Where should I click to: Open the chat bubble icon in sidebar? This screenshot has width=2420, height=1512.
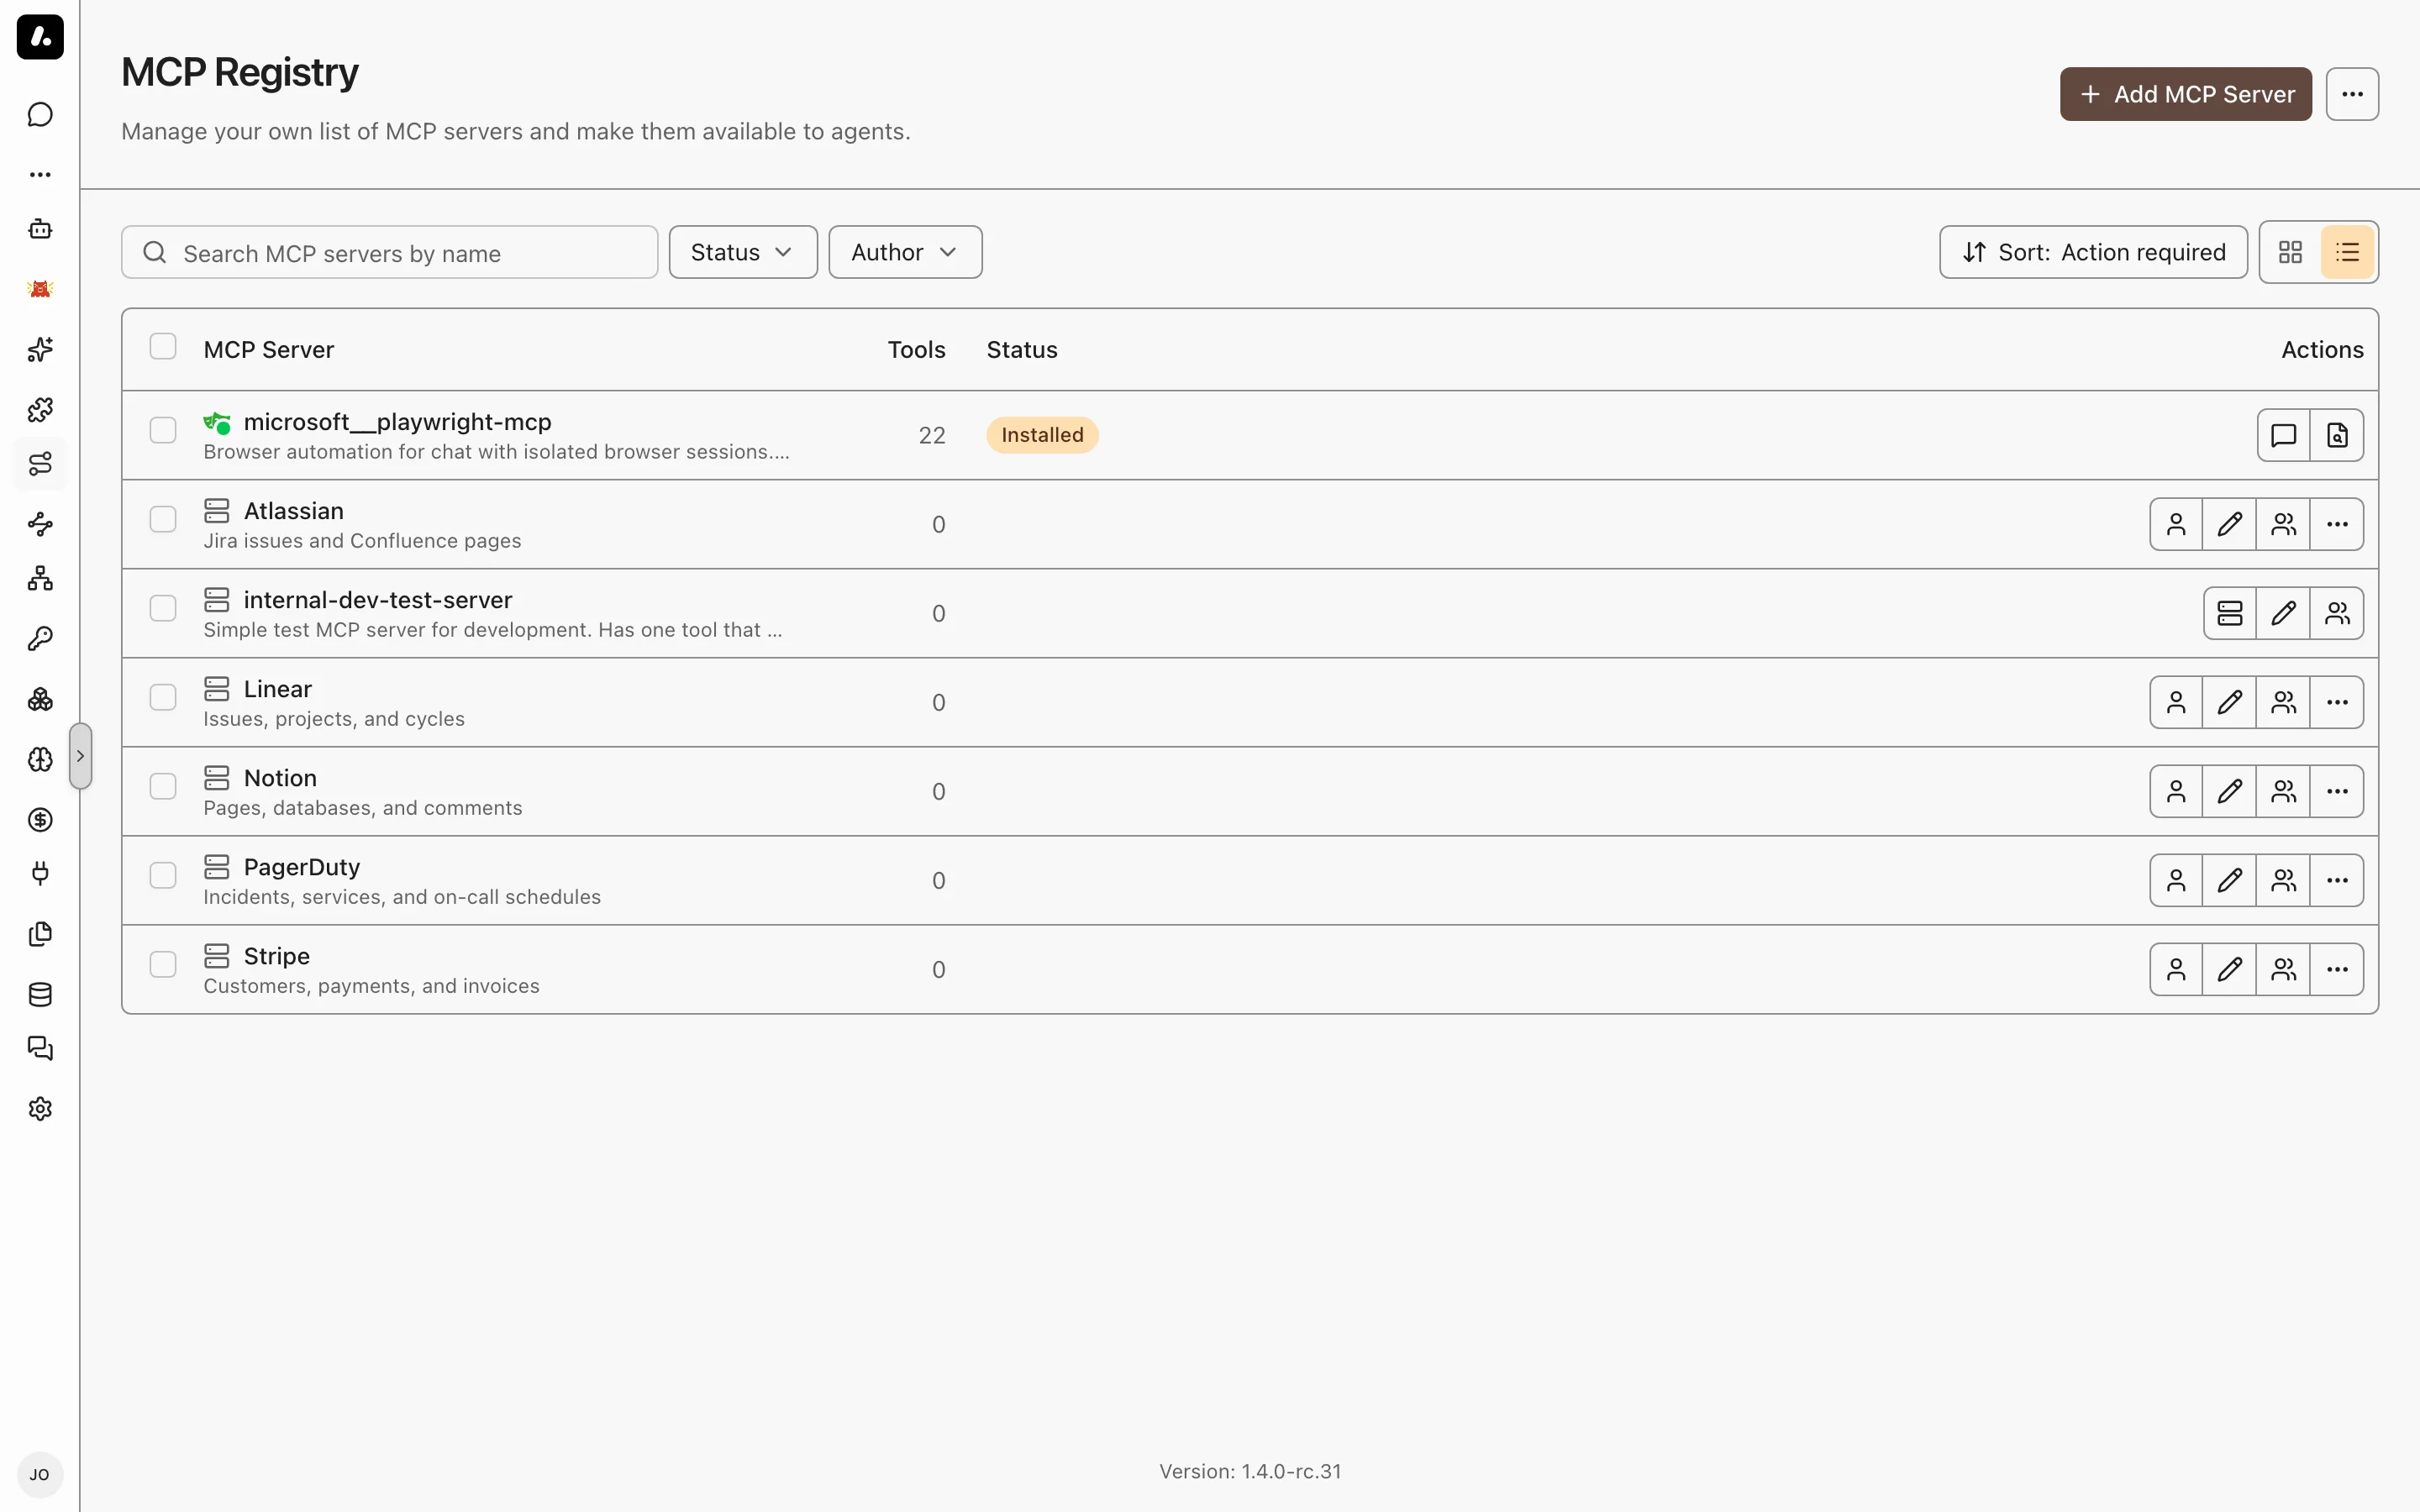(40, 115)
